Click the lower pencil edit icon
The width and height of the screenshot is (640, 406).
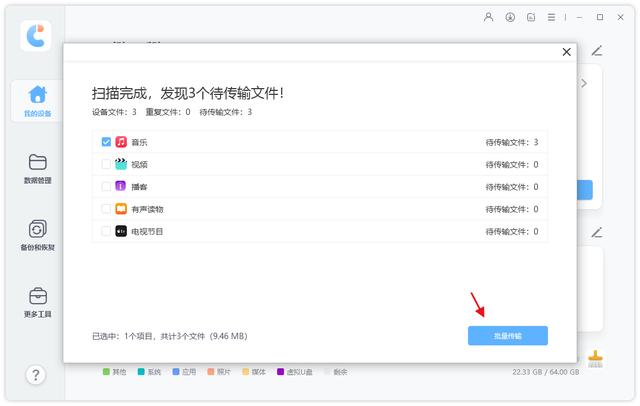pyautogui.click(x=597, y=232)
